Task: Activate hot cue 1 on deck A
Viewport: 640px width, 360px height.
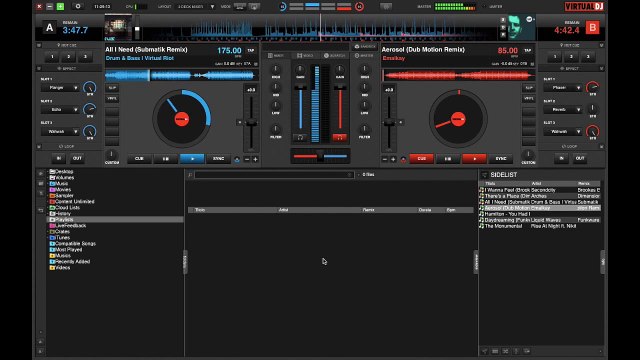Action: coord(52,57)
